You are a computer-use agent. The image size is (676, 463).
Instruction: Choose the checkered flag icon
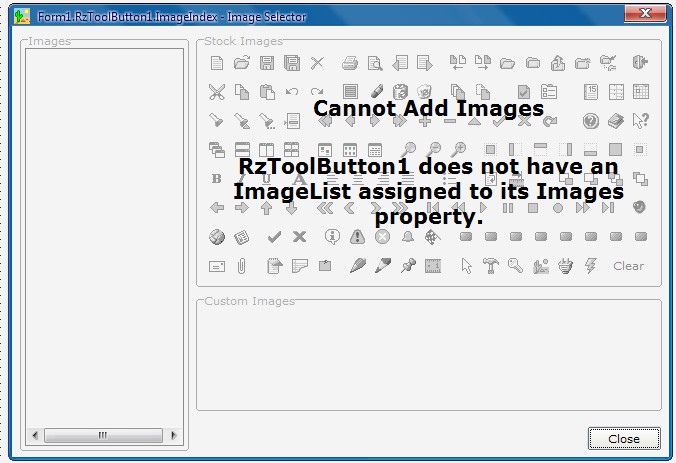[x=432, y=237]
